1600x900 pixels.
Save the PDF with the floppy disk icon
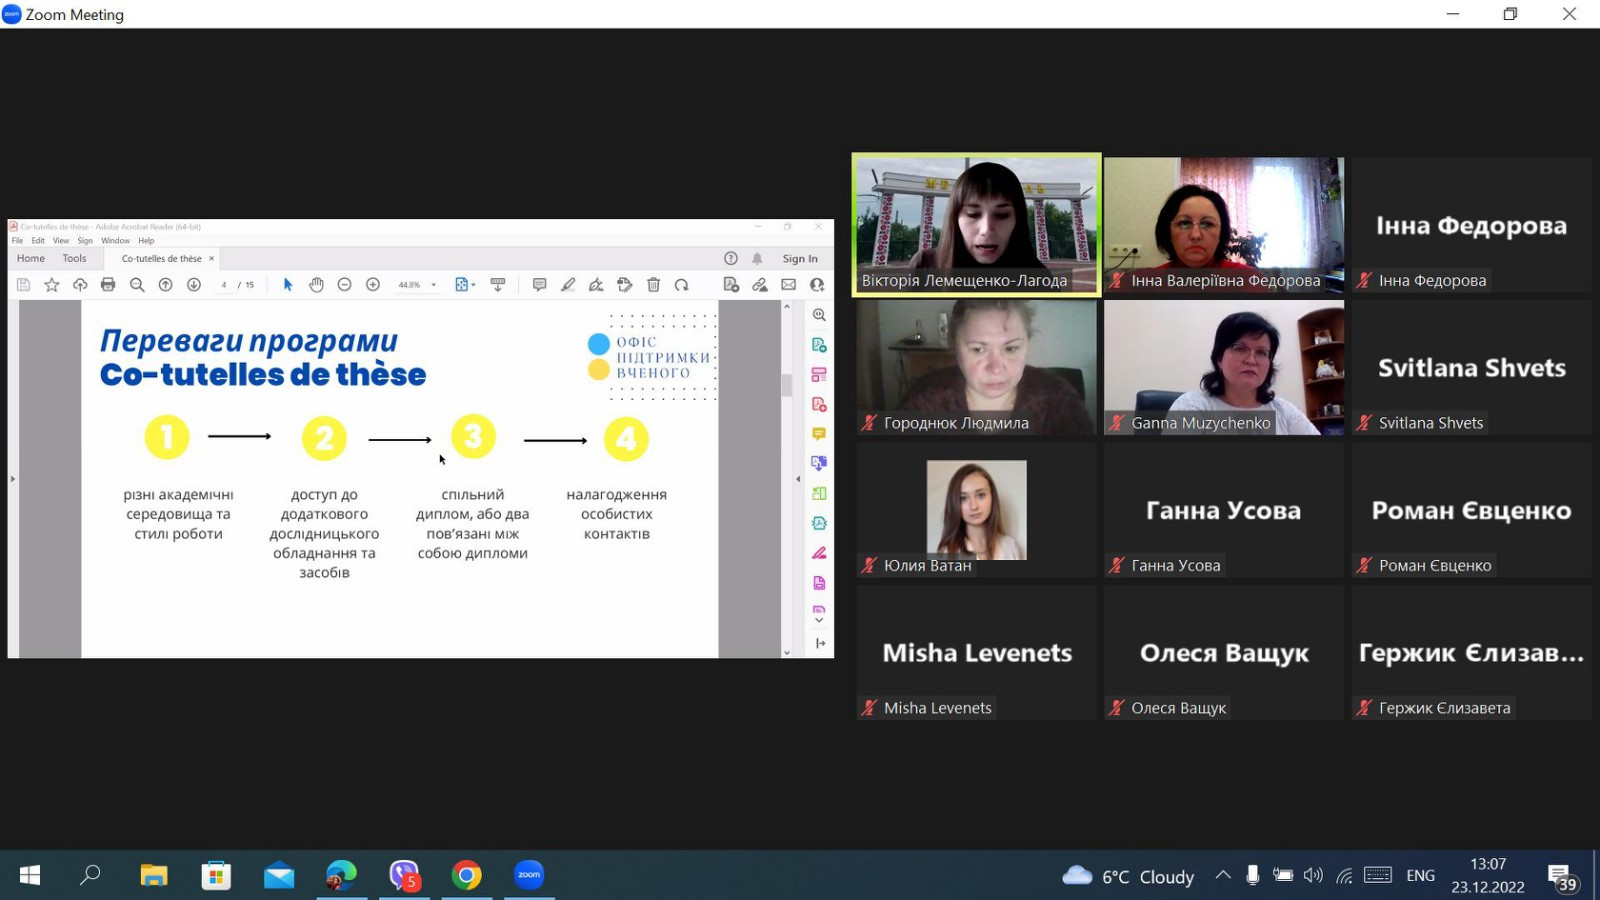coord(23,285)
